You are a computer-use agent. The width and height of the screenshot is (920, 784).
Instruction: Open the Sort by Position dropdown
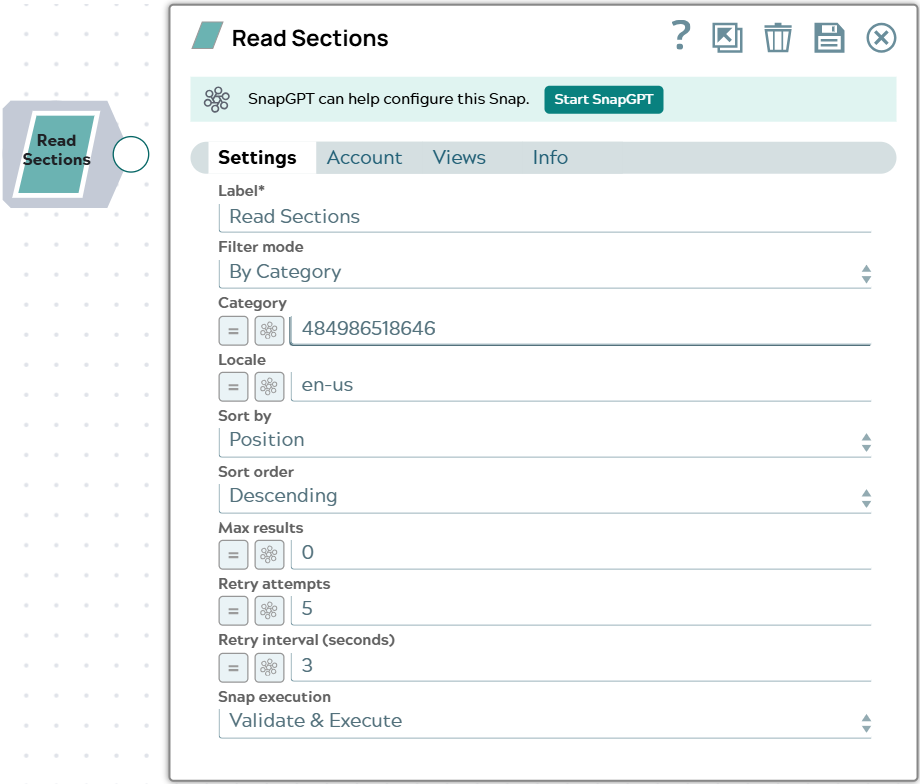point(544,441)
